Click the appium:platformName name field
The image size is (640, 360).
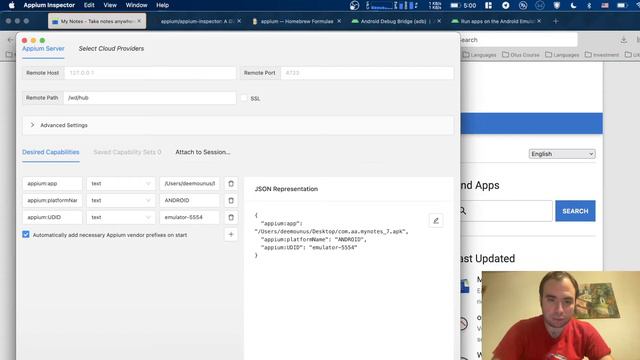coord(52,200)
